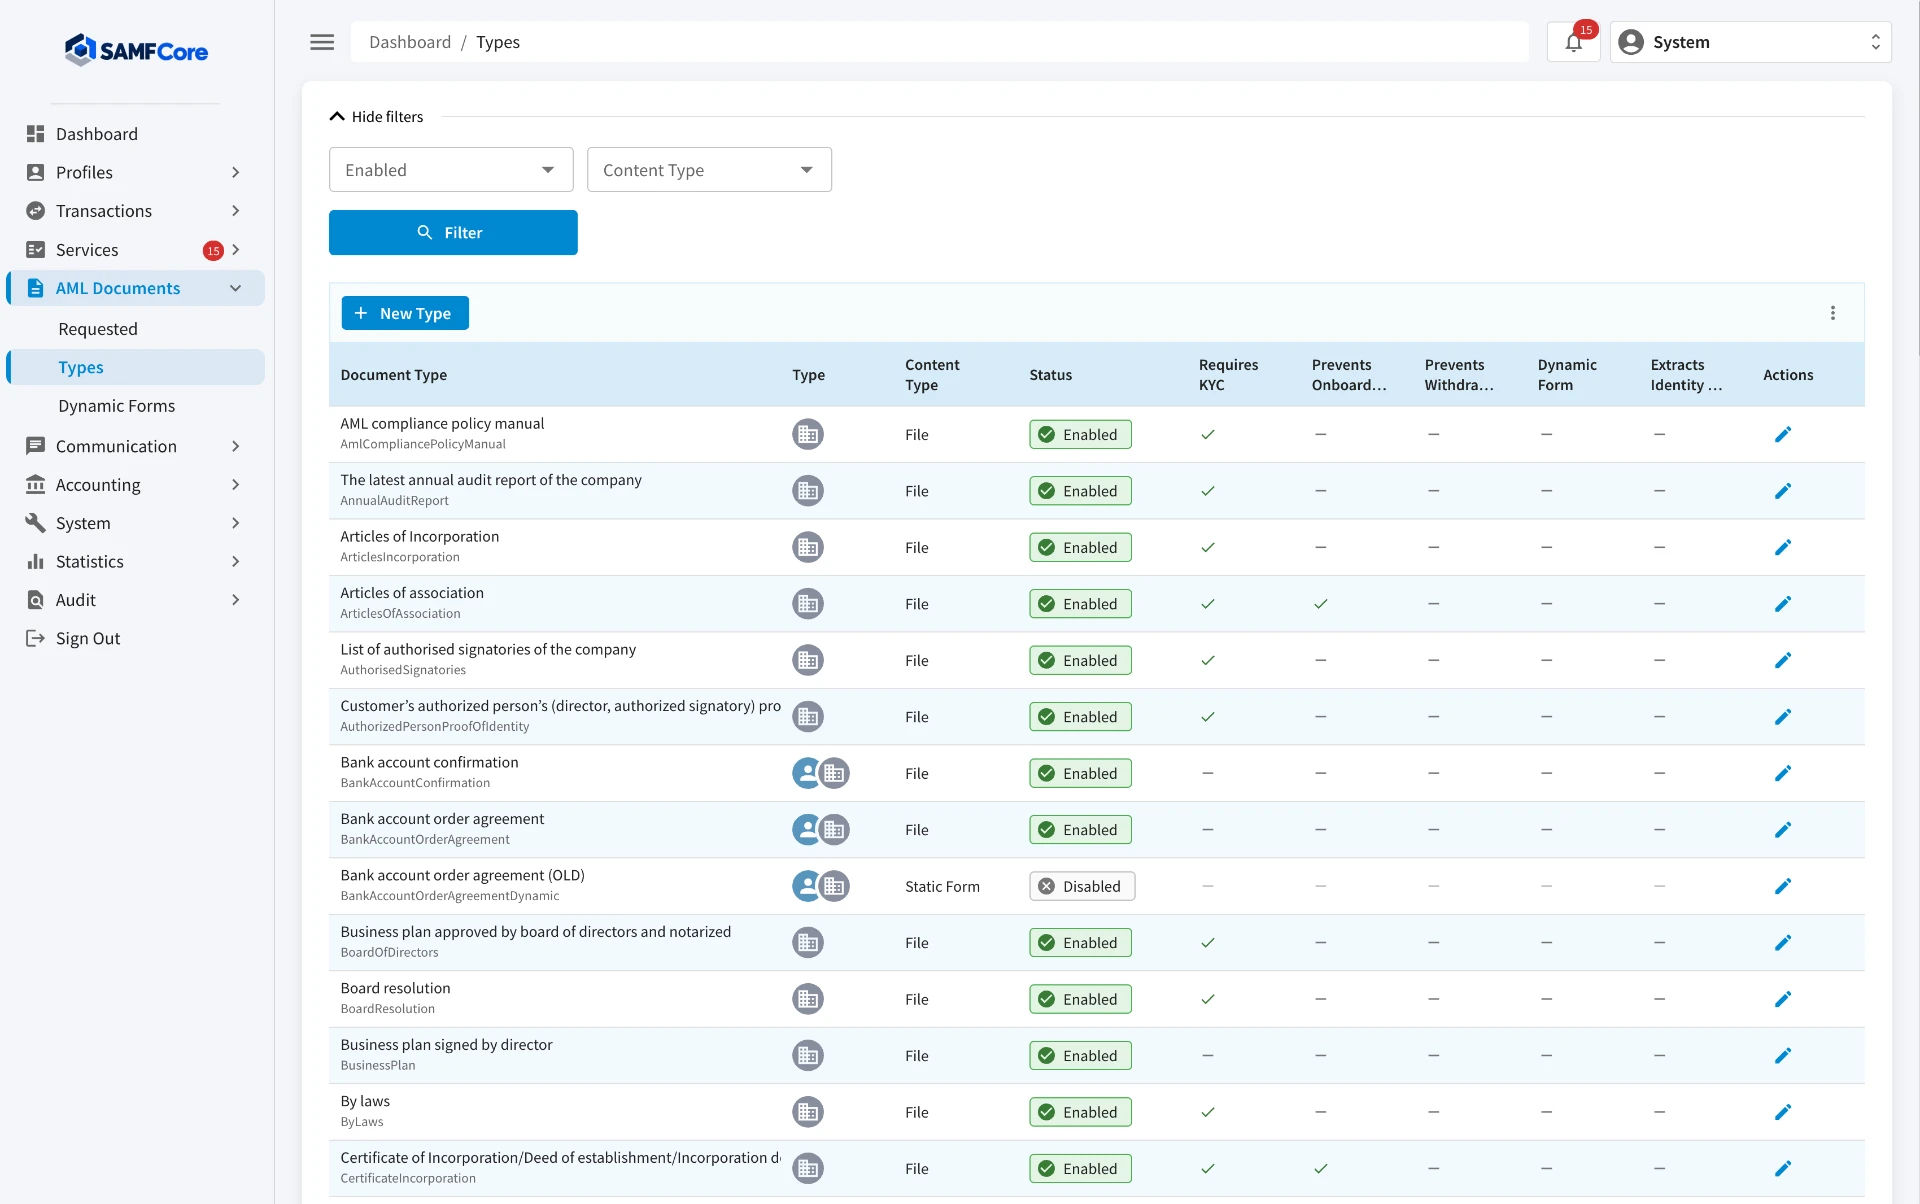The image size is (1920, 1204).
Task: Open the Content Type filter dropdown
Action: pyautogui.click(x=709, y=170)
